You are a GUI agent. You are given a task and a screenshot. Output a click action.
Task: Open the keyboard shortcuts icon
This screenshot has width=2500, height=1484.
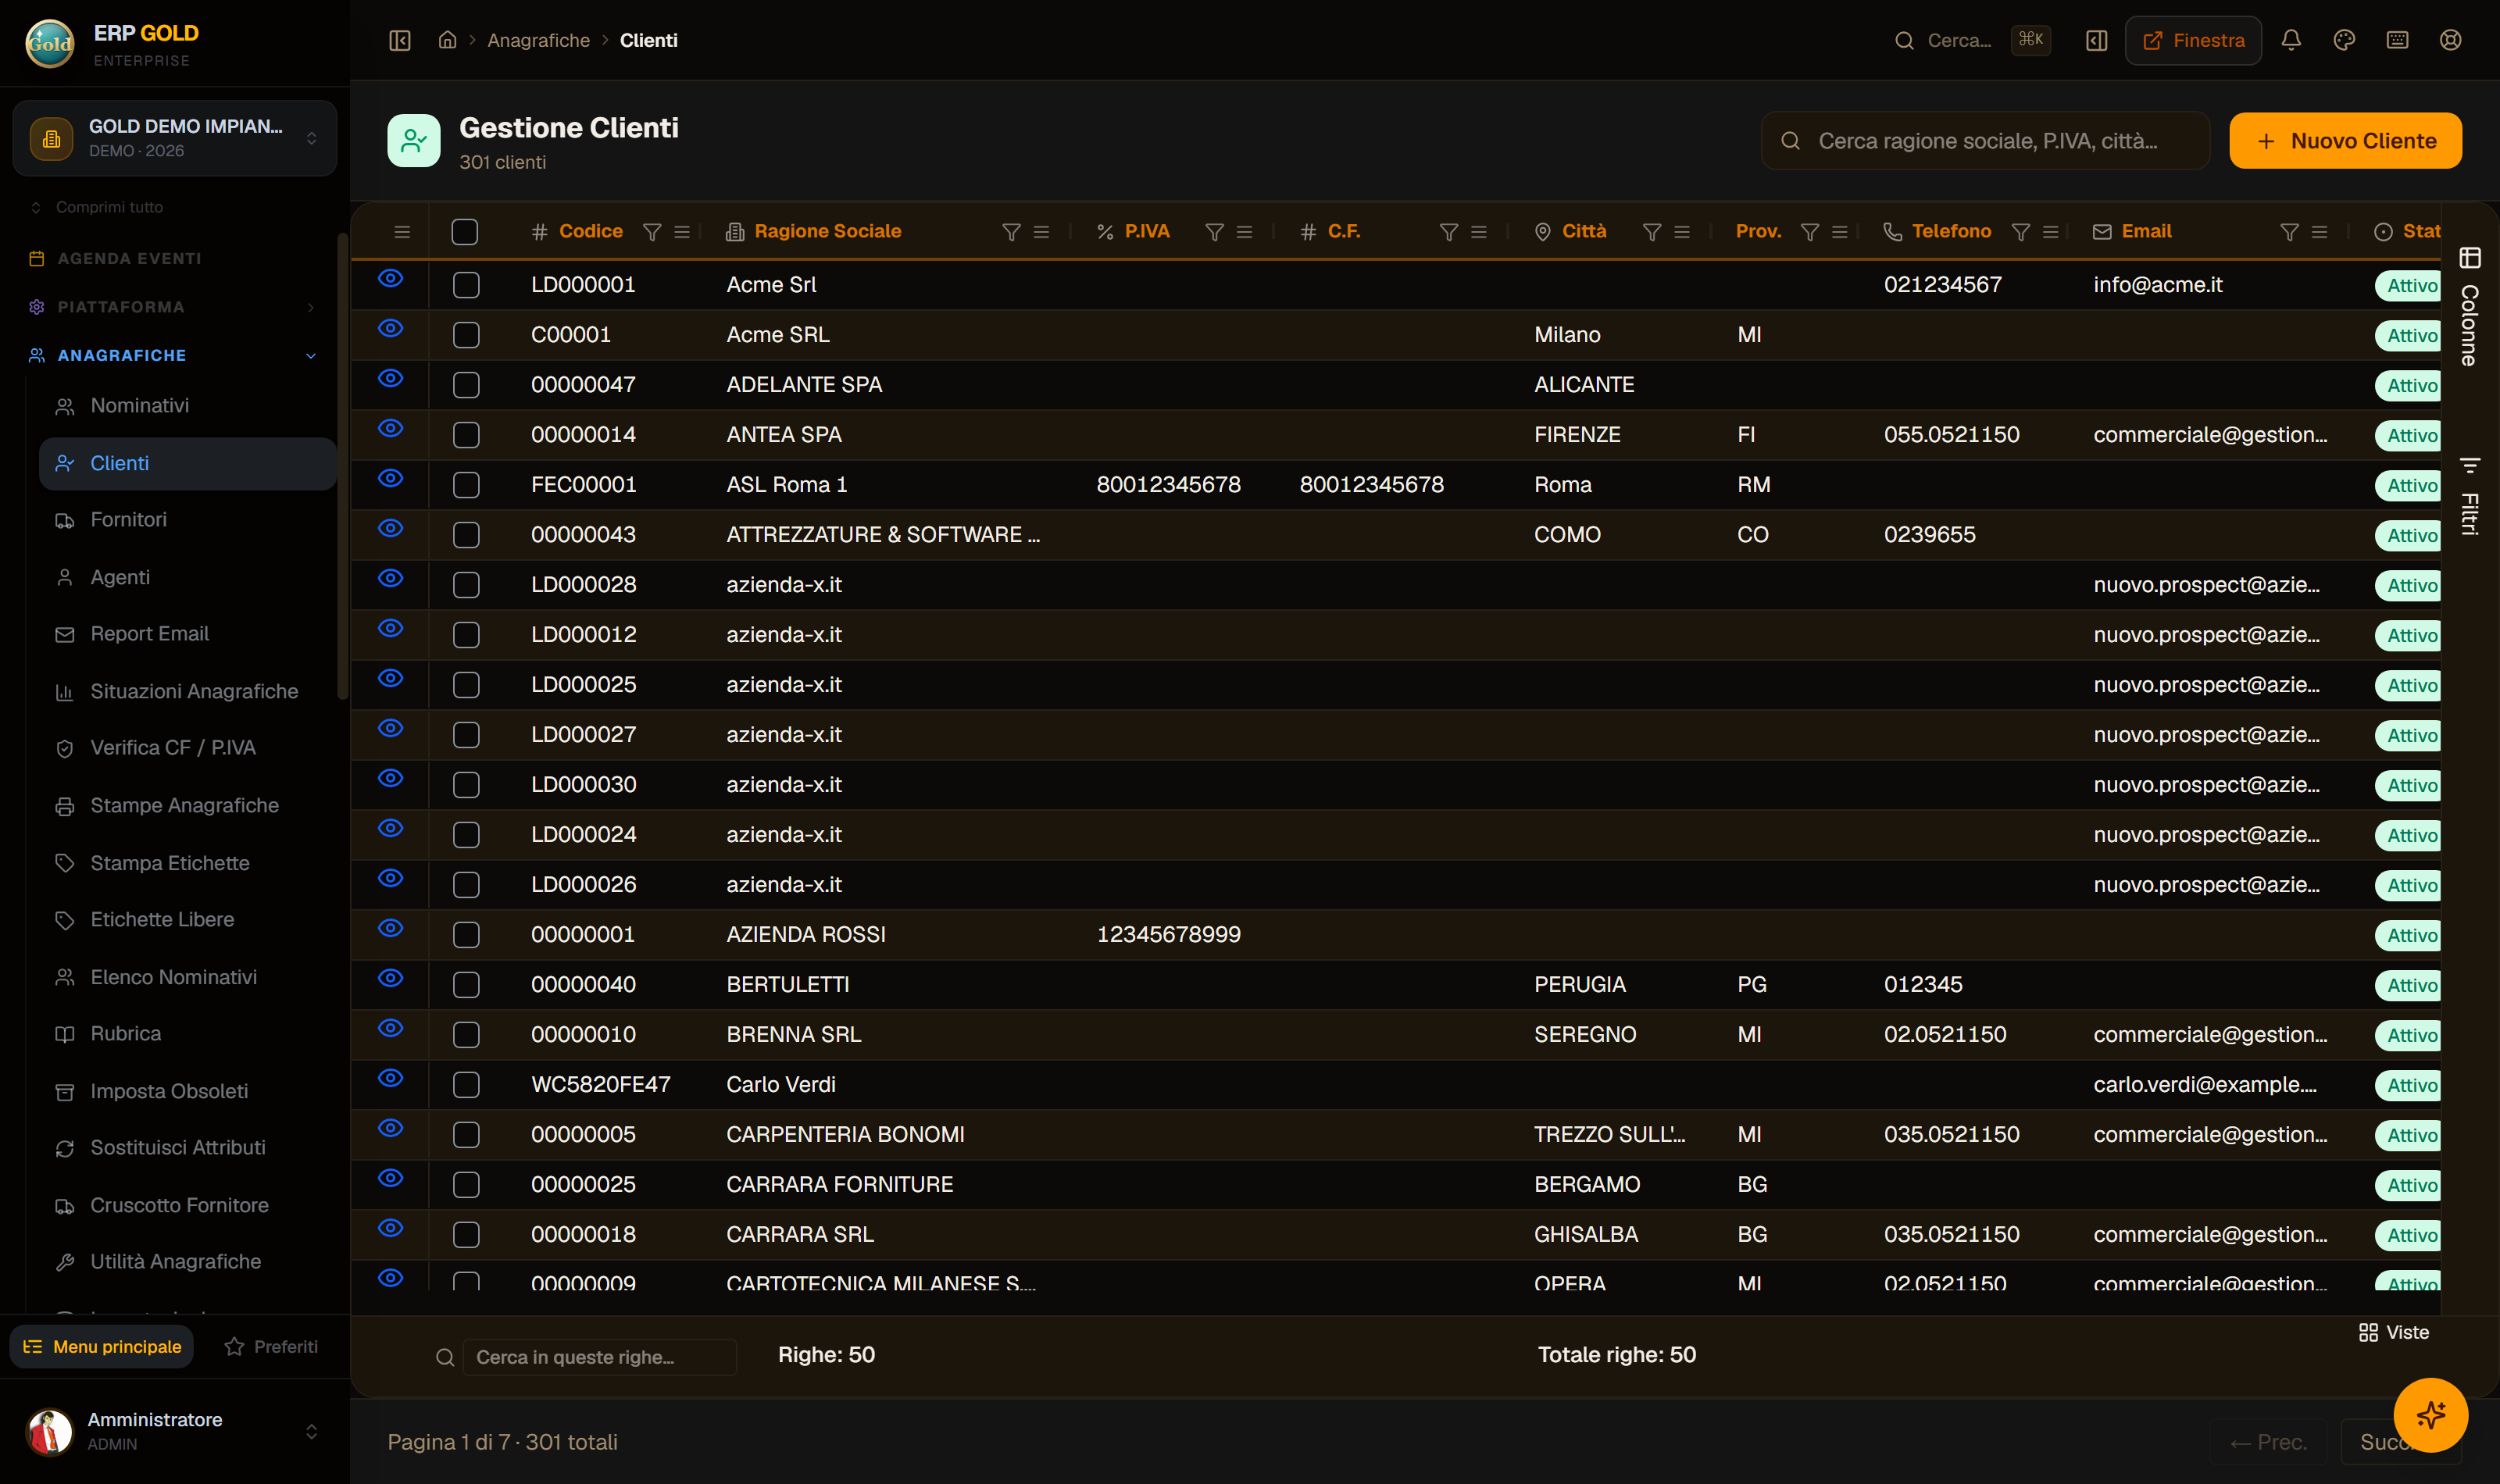coord(2397,40)
